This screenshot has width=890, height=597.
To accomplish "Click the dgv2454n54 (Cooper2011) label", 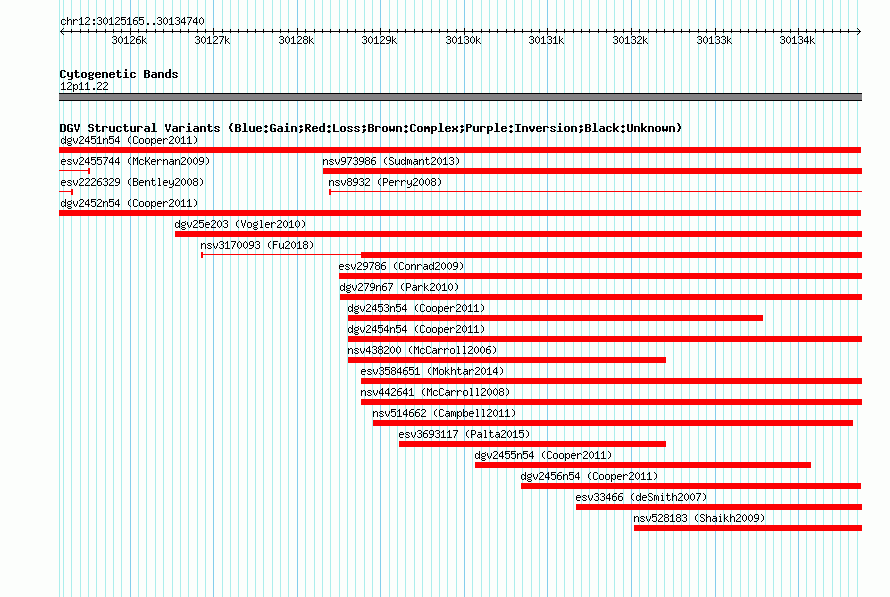I will click(x=416, y=329).
